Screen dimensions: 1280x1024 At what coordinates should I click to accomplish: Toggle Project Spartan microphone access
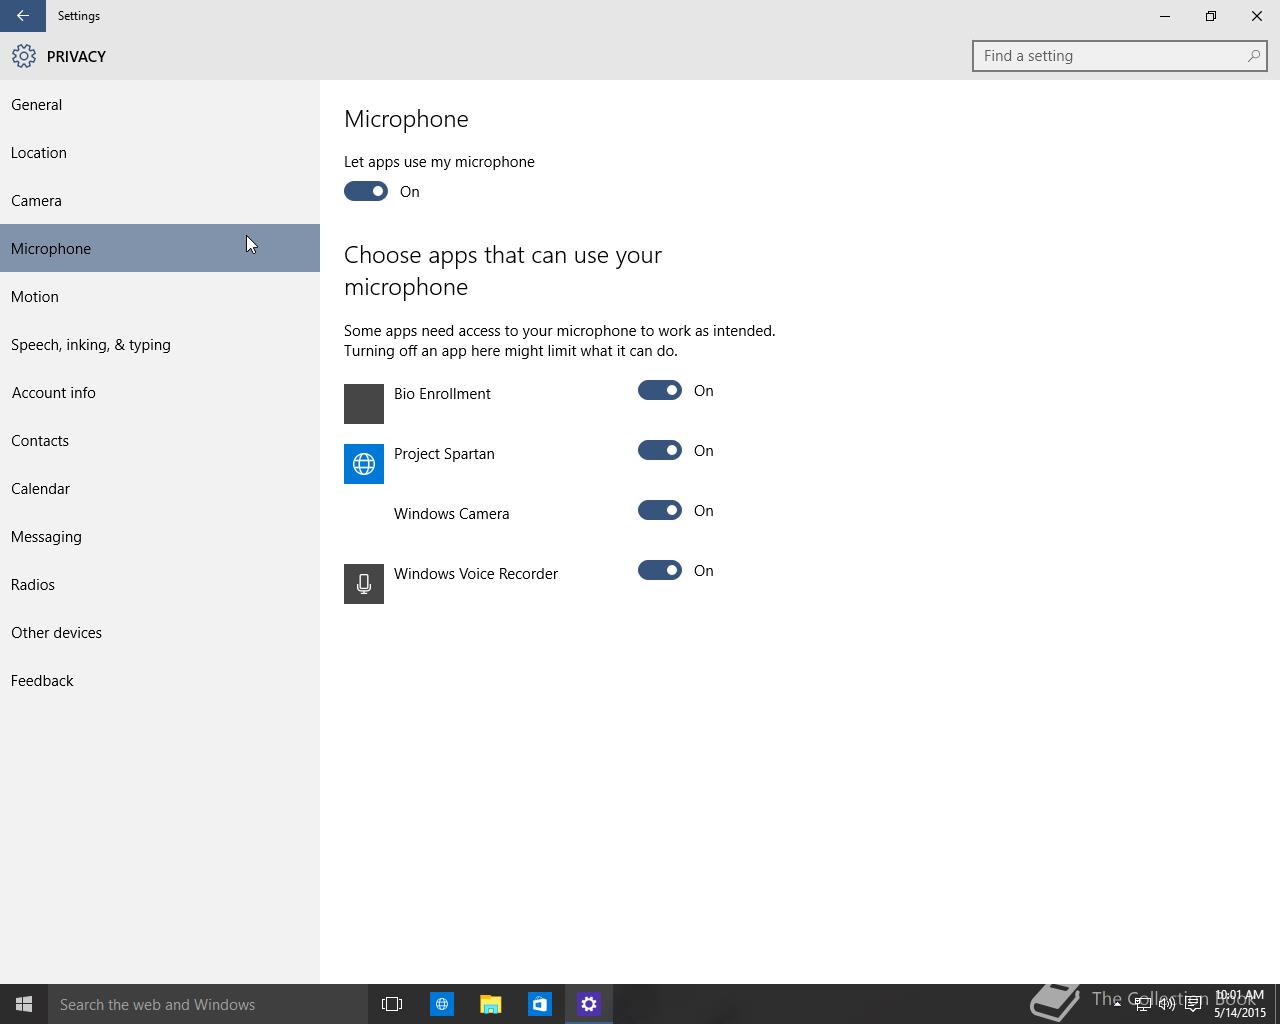[660, 450]
